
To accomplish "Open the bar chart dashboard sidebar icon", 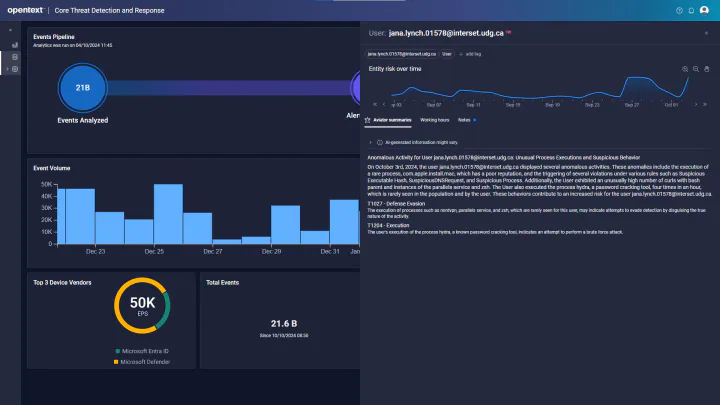I will [x=15, y=45].
